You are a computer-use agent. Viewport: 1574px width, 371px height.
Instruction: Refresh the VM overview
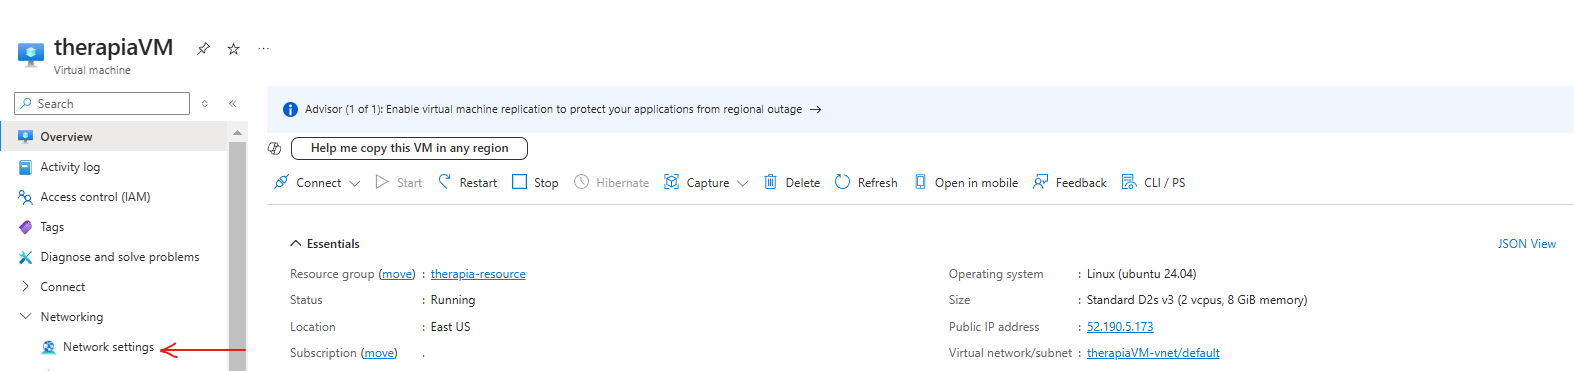(866, 182)
